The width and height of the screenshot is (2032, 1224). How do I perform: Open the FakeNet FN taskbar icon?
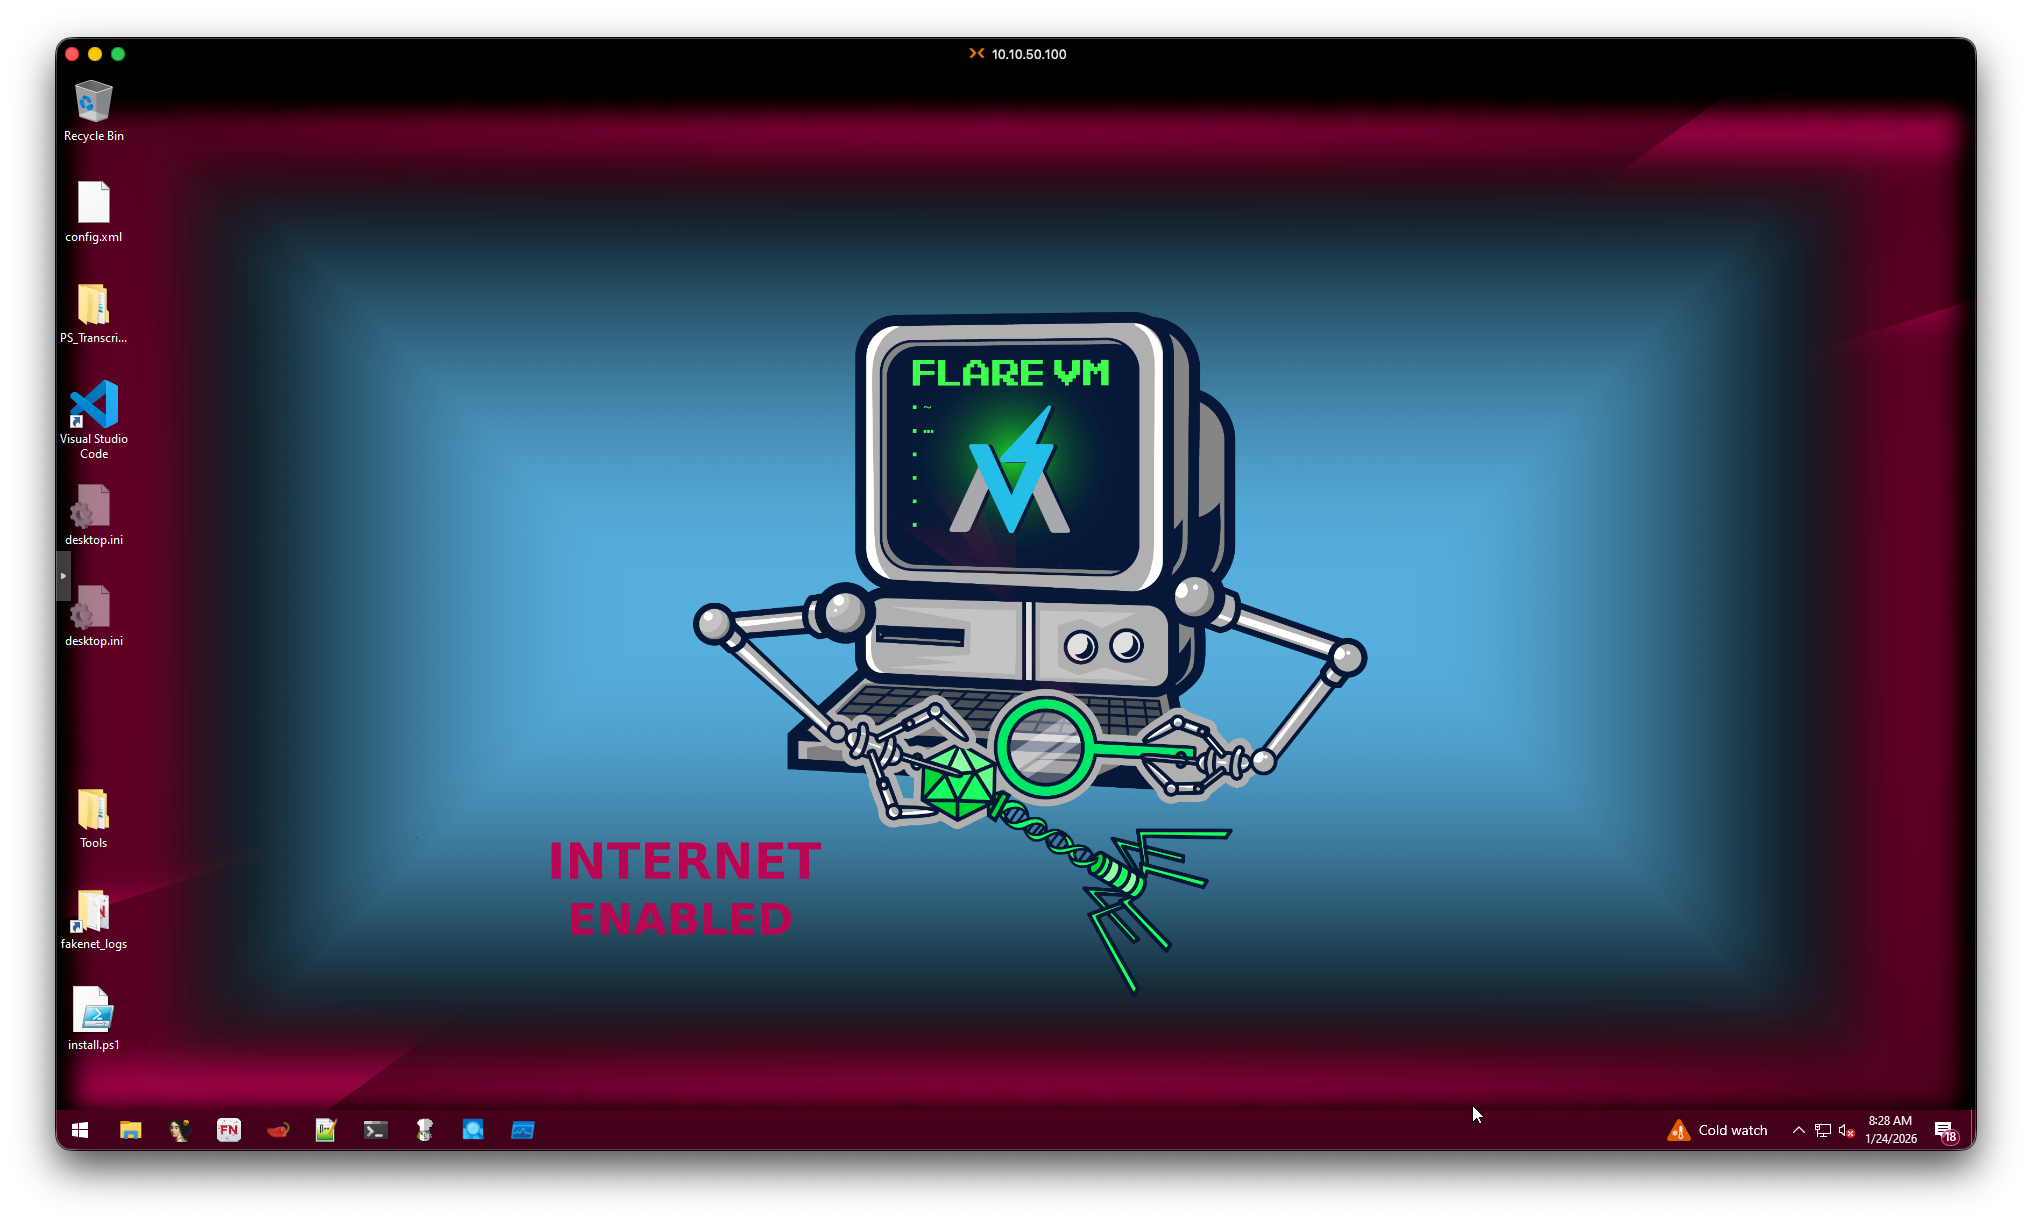pyautogui.click(x=229, y=1130)
